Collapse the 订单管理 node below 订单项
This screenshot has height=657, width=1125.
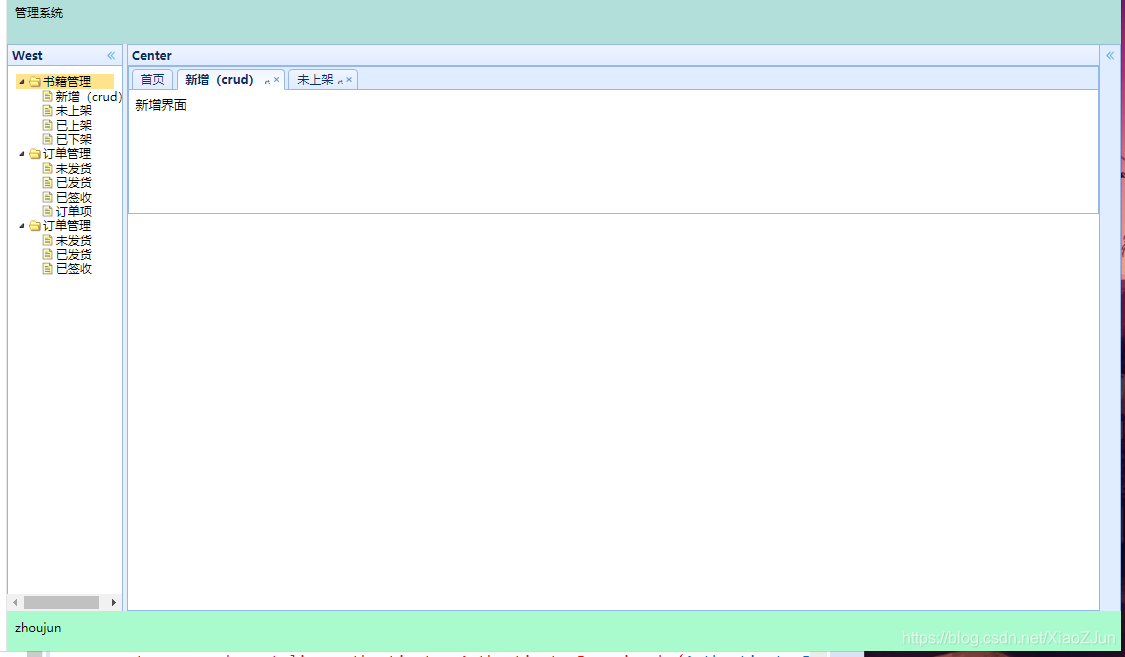[22, 225]
